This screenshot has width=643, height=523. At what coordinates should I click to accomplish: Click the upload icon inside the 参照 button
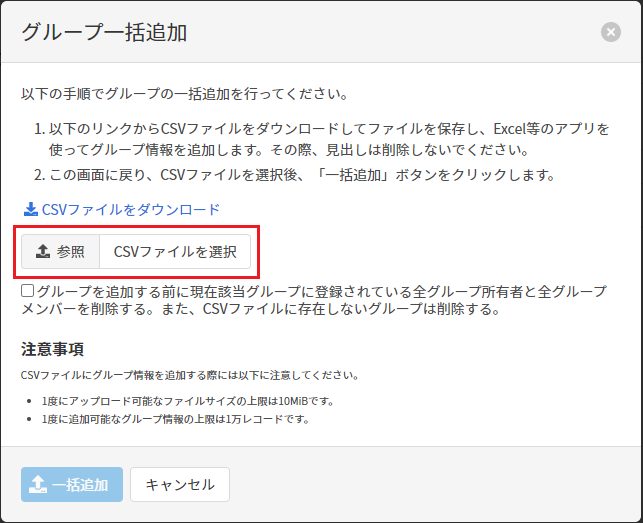coord(43,252)
